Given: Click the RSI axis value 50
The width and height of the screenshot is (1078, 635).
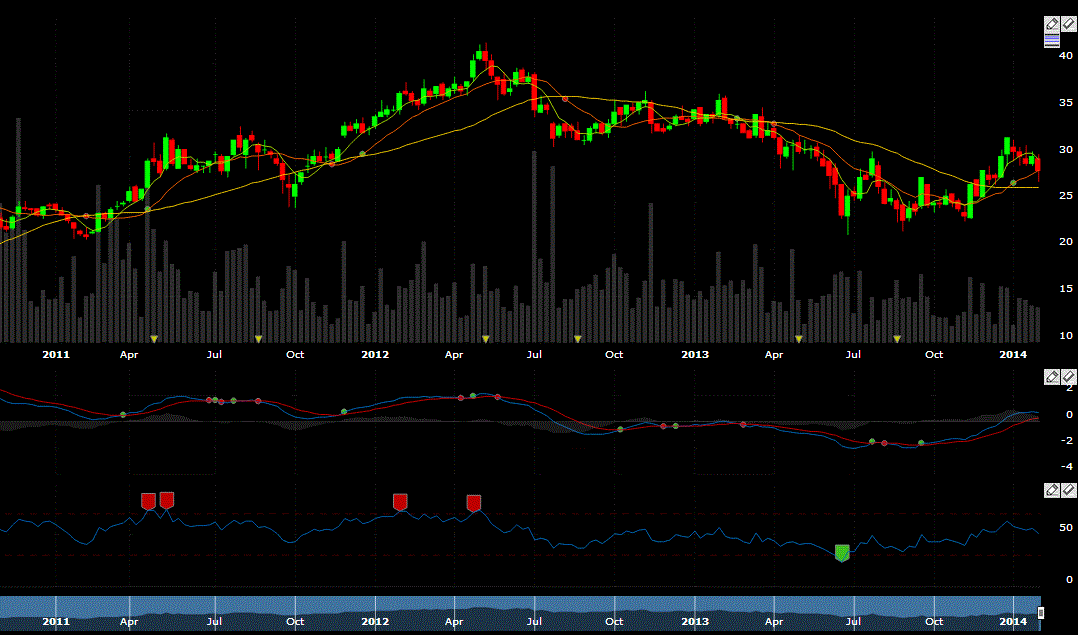Looking at the screenshot, I should [1066, 528].
